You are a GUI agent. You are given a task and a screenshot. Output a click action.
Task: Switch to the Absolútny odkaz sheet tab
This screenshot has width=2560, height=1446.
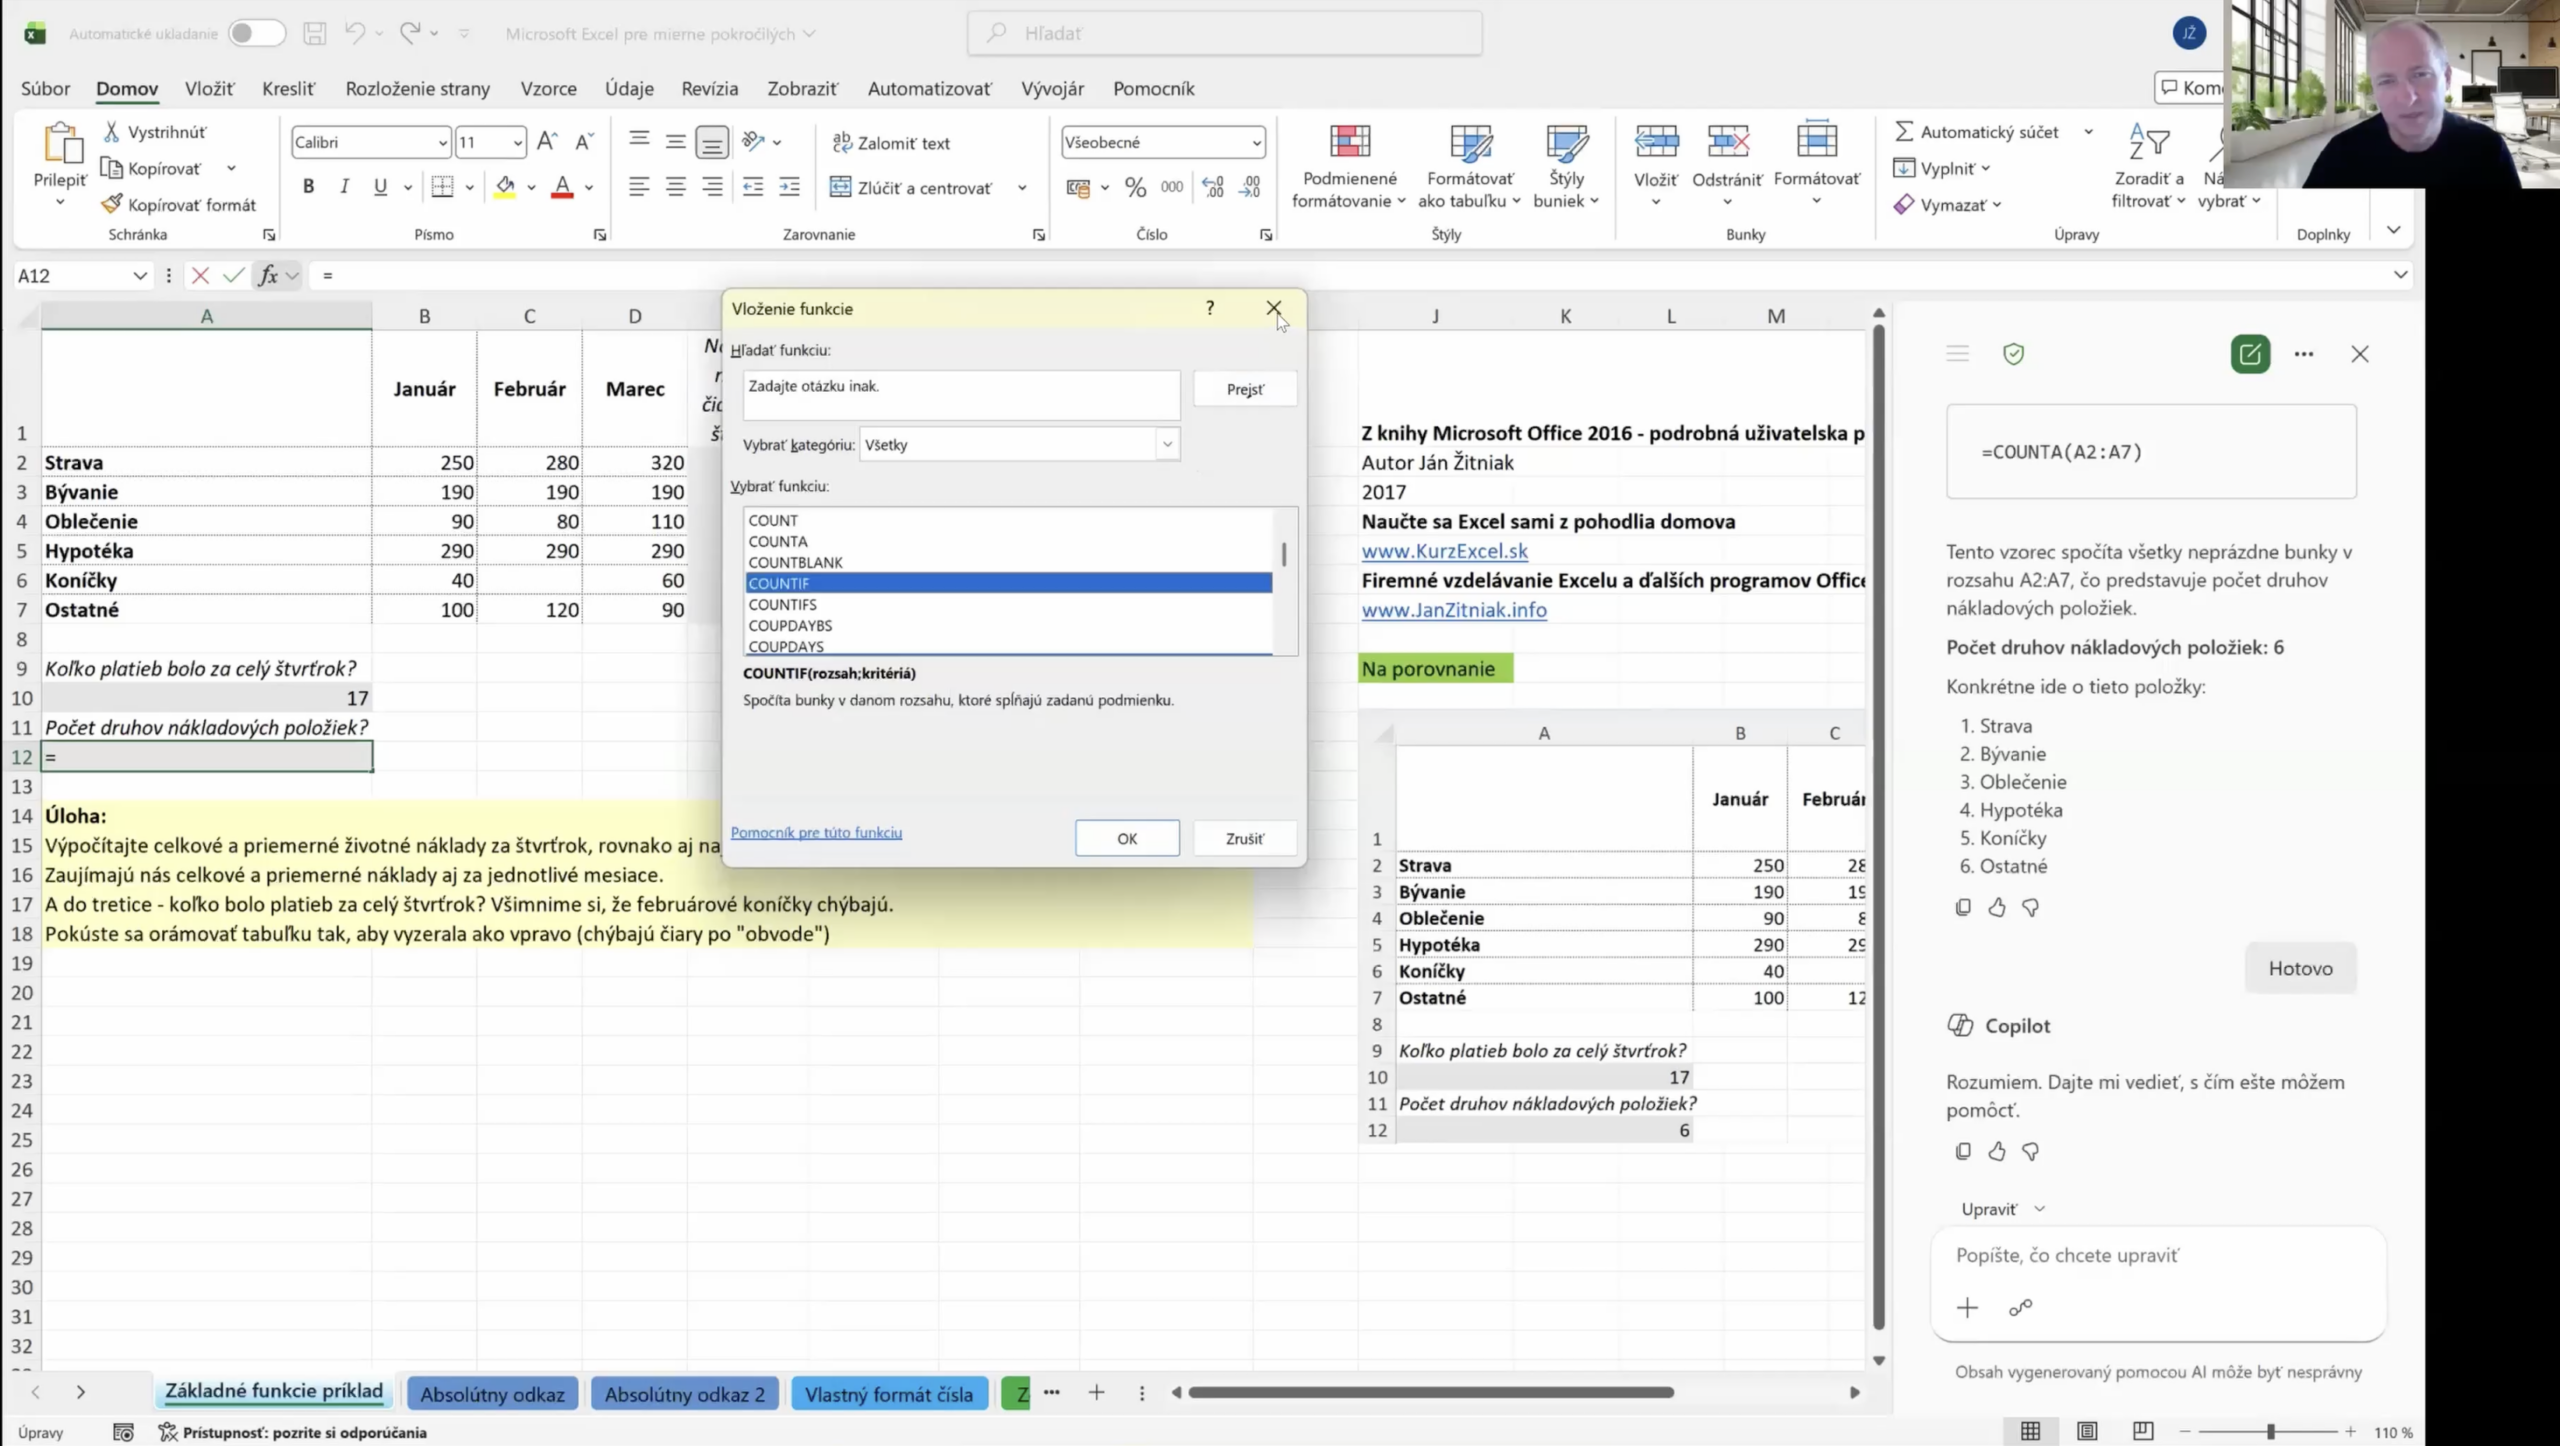(492, 1393)
